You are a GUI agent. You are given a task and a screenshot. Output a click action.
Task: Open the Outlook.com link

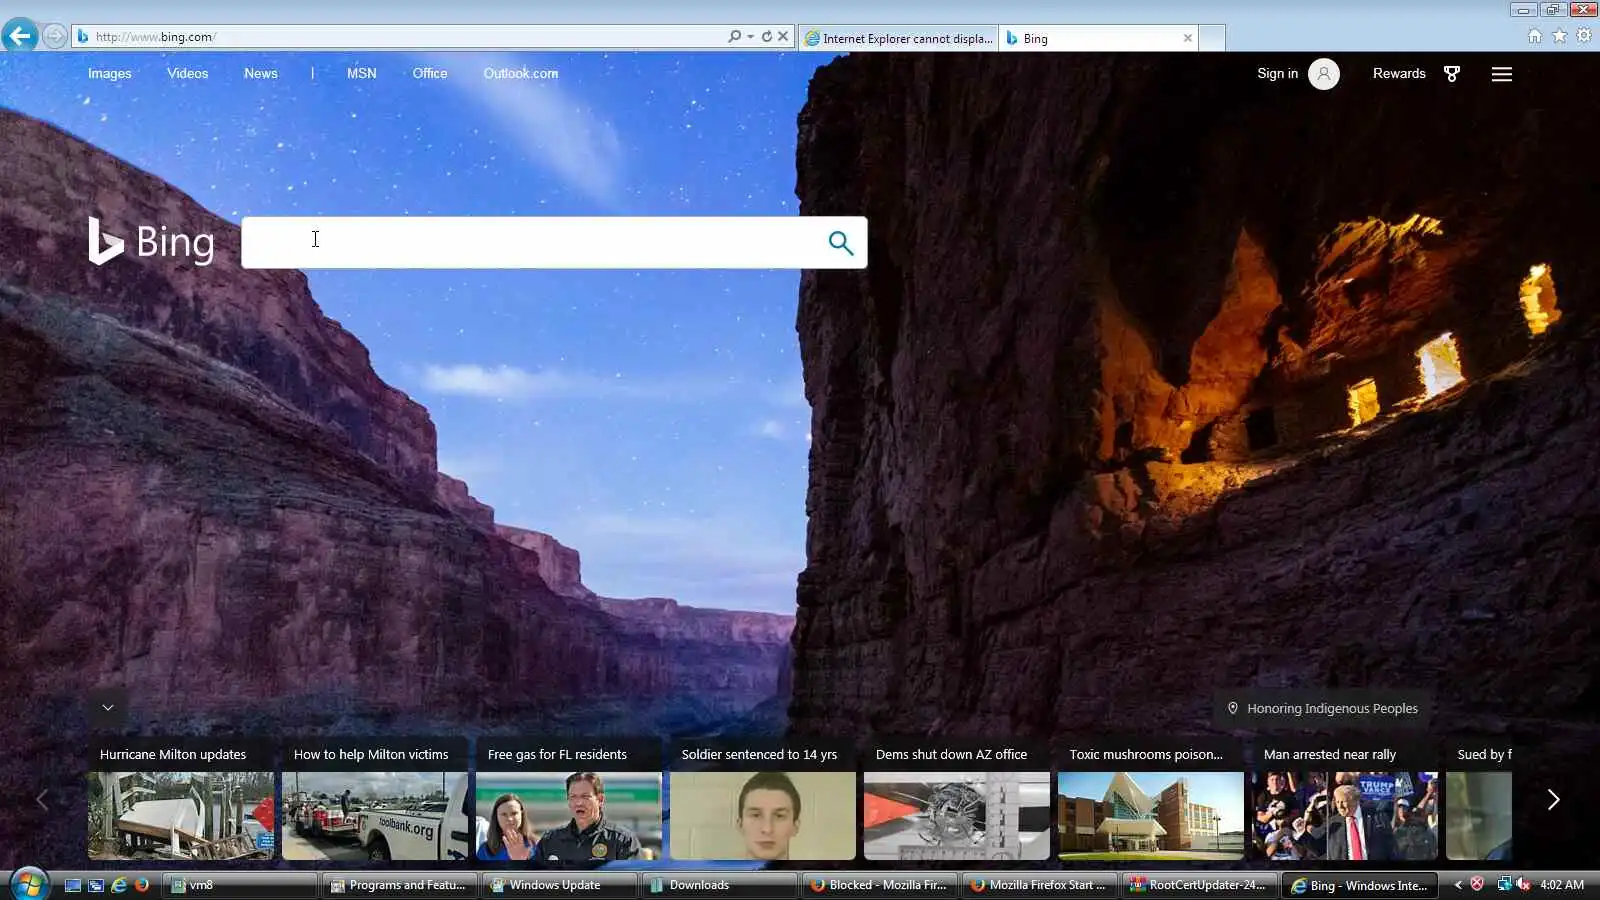[521, 73]
